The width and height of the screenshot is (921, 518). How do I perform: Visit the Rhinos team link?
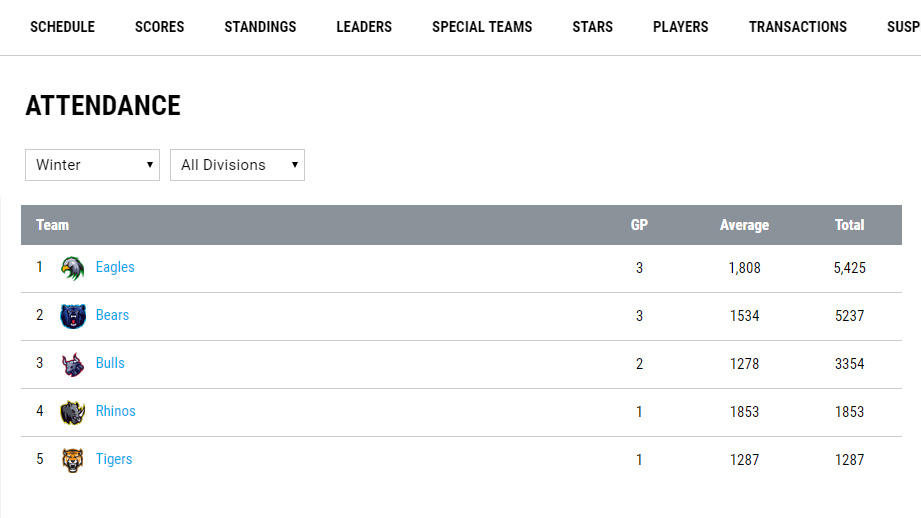[116, 411]
